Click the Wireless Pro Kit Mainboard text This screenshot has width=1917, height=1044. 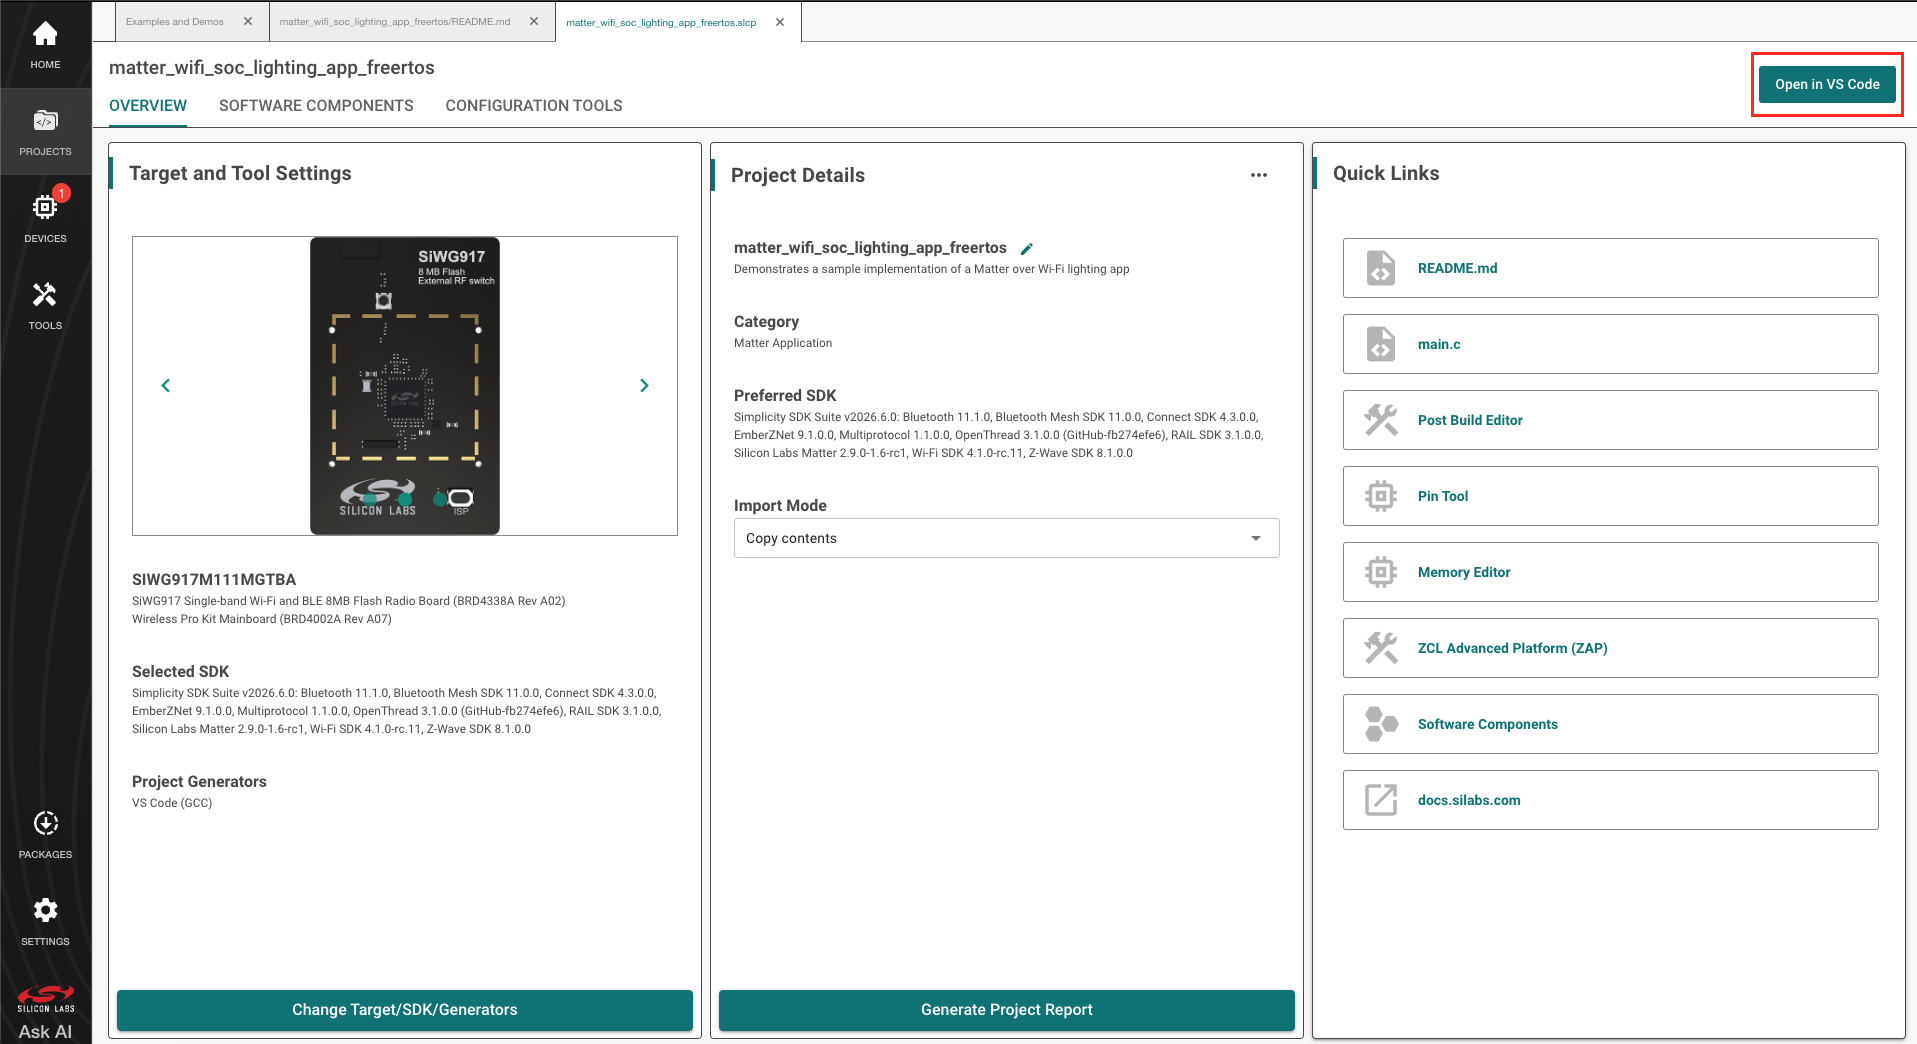click(x=262, y=619)
